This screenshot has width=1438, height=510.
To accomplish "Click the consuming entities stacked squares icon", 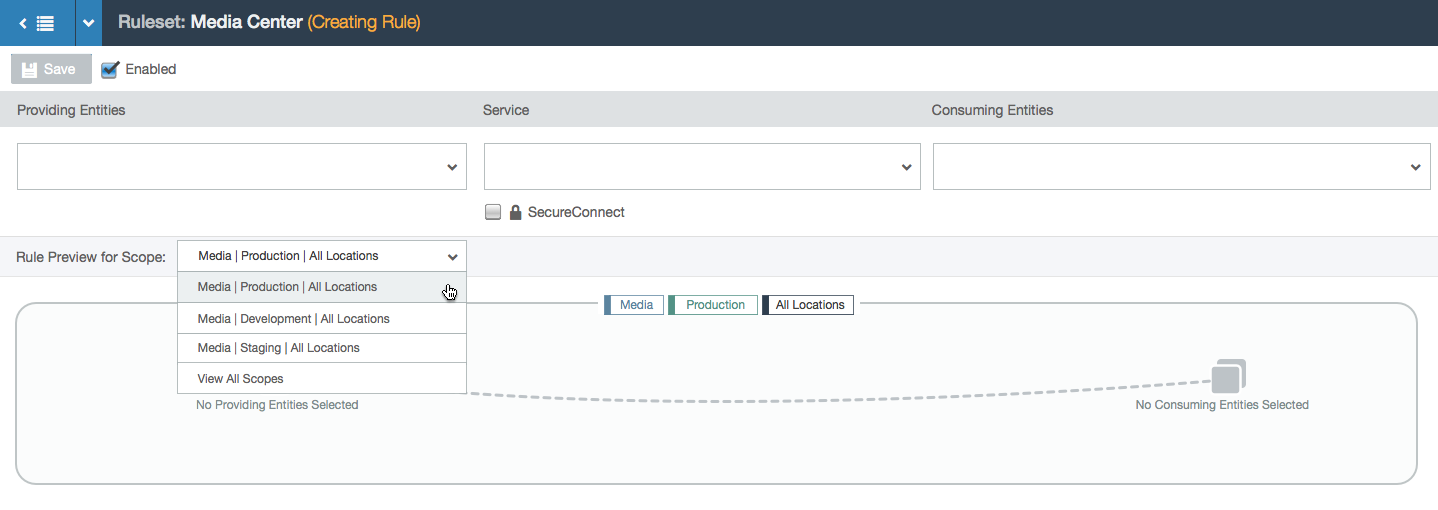I will [1228, 376].
